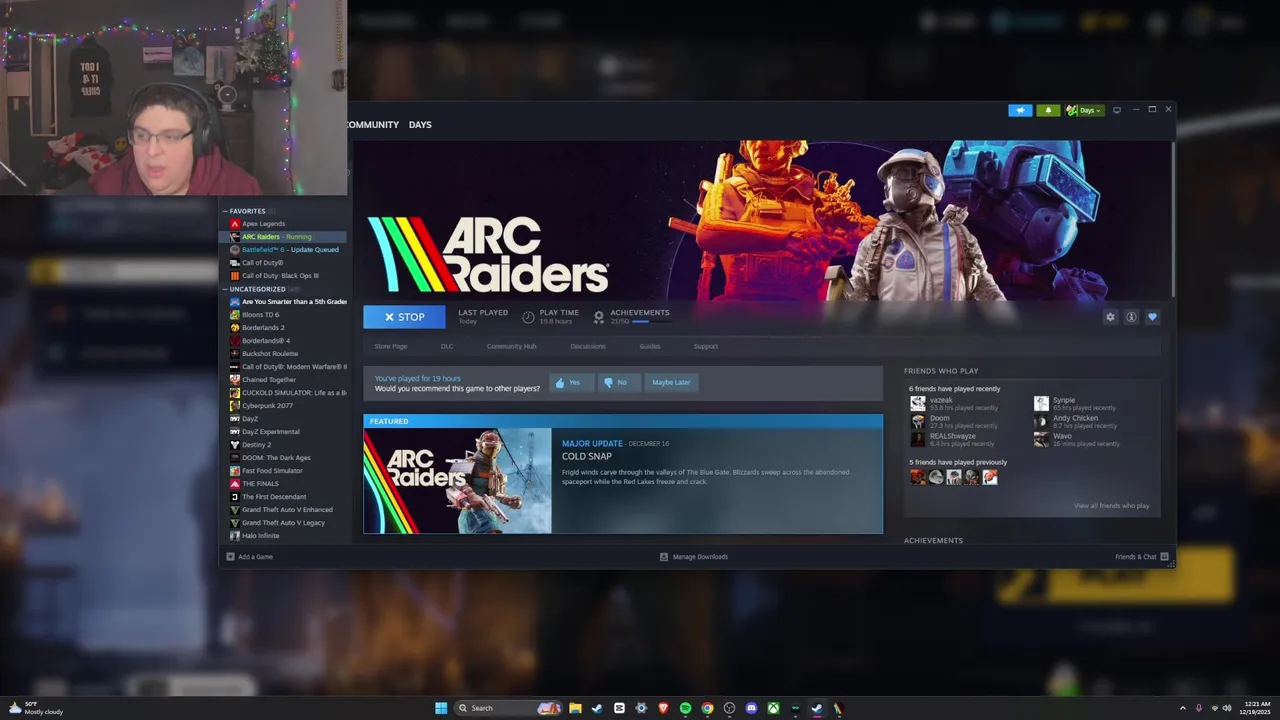Open the Days account dropdown

click(1084, 110)
